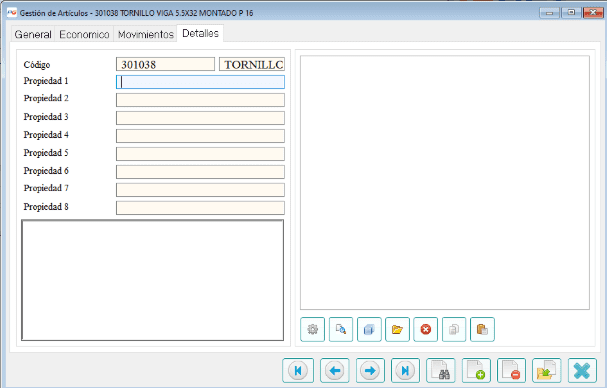Go to first record button
The width and height of the screenshot is (607, 389).
tap(298, 370)
